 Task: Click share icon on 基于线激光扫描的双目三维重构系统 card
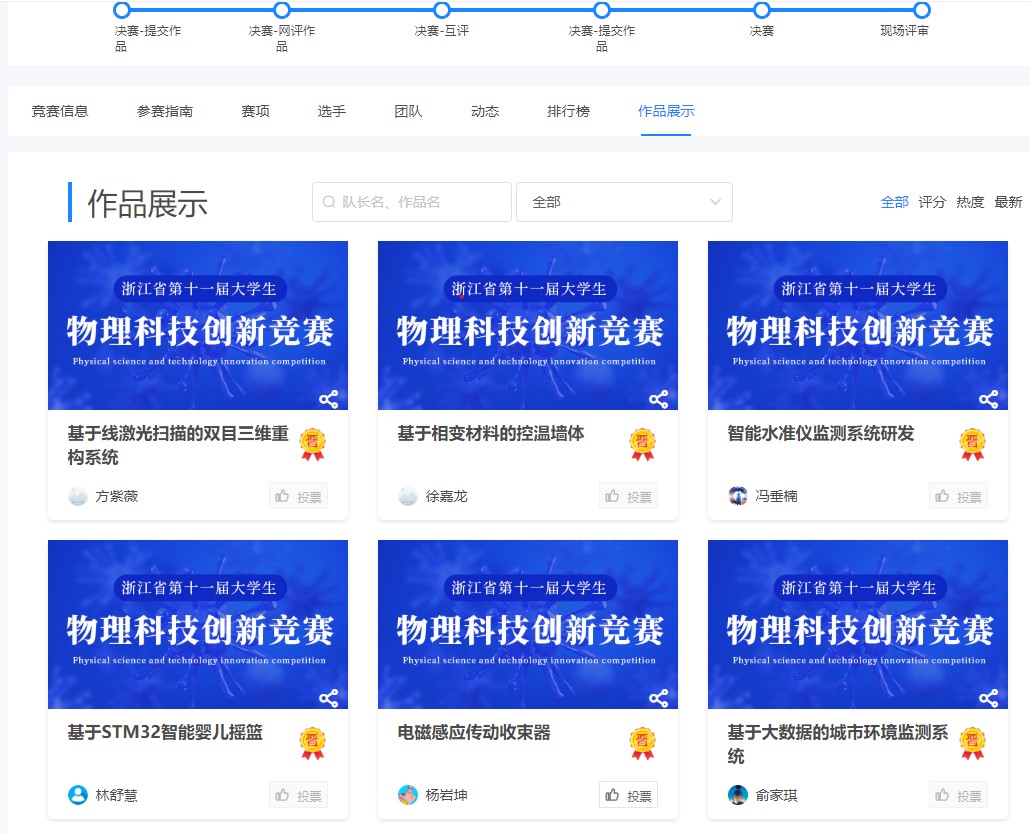tap(328, 400)
